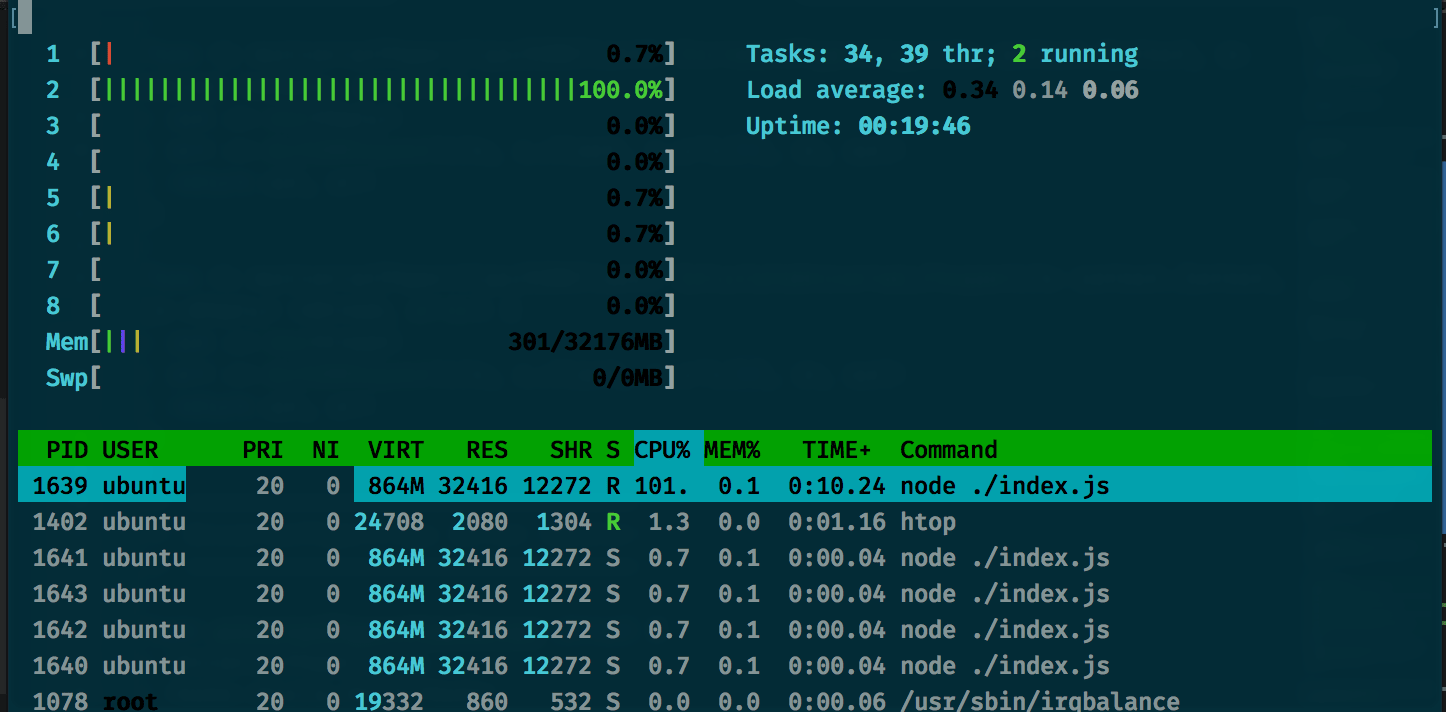Viewport: 1446px width, 712px height.
Task: Sort the list by the VIRT column
Action: tap(395, 450)
